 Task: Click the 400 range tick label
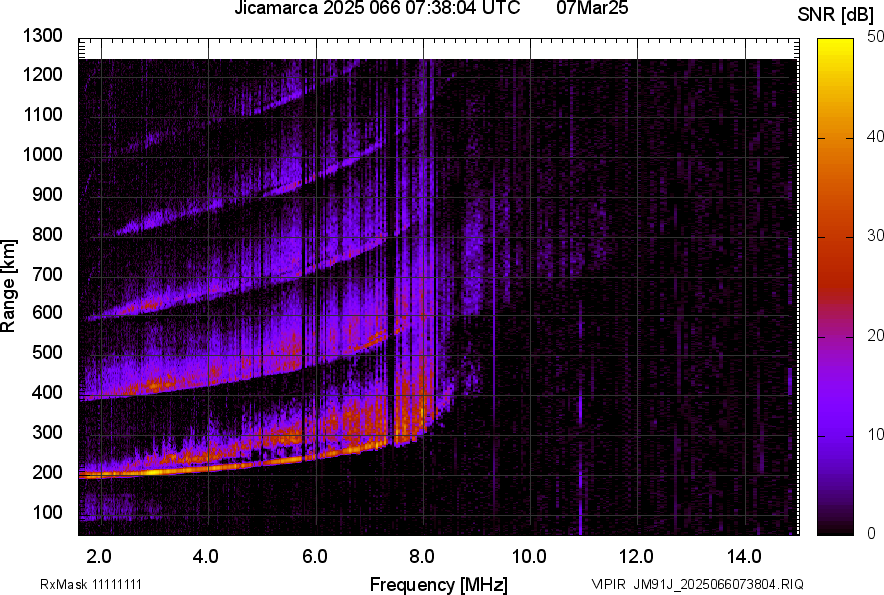pyautogui.click(x=46, y=393)
